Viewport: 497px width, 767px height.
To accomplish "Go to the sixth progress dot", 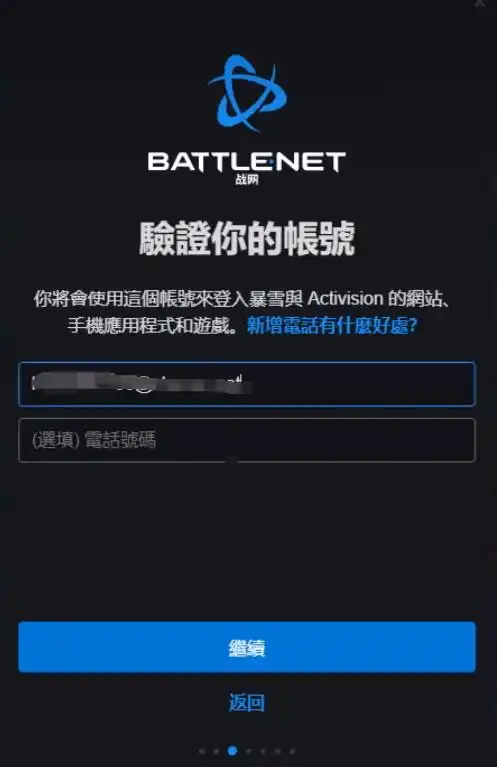I will (278, 750).
